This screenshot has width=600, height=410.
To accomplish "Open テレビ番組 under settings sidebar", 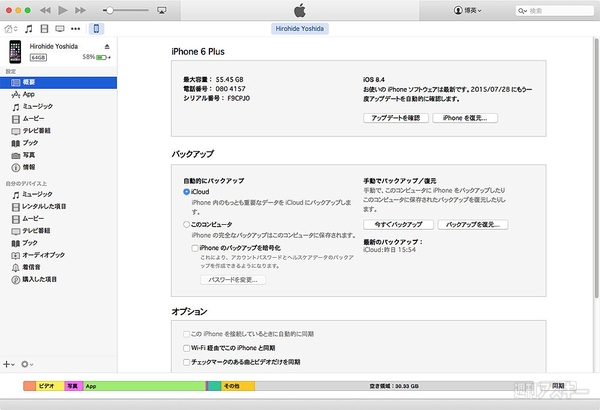I will tap(59, 131).
